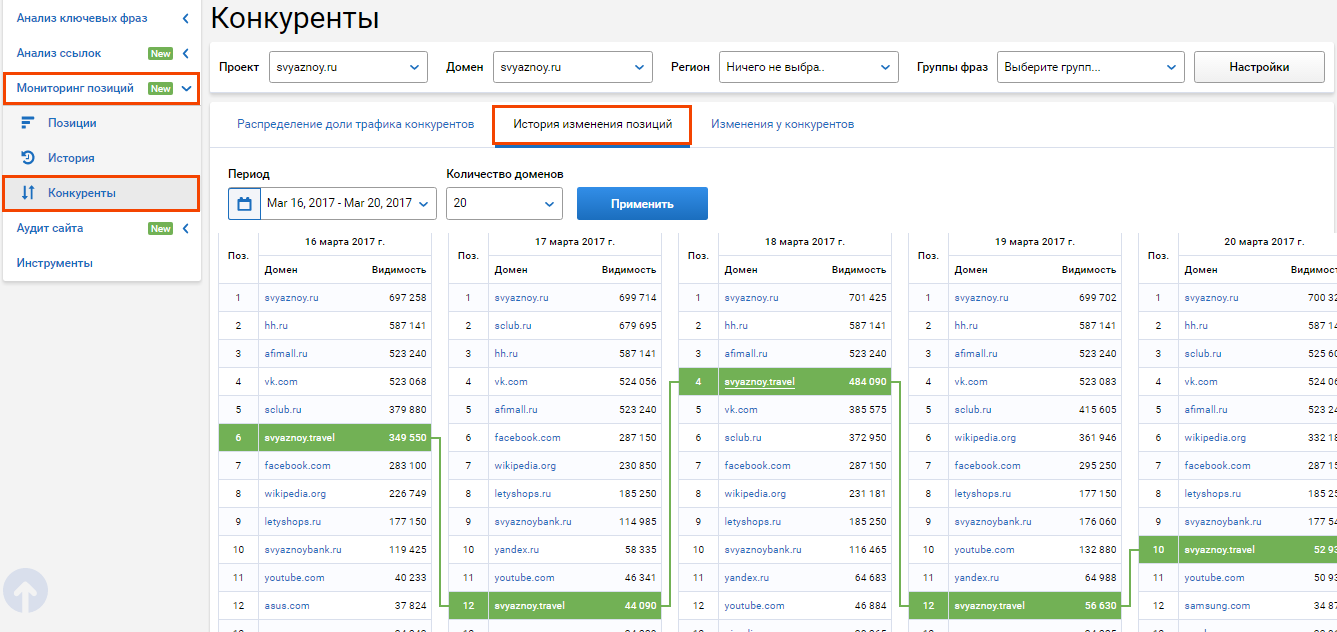Image resolution: width=1337 pixels, height=632 pixels.
Task: Open facebook.com link in 17 марта column
Action: coord(527,438)
